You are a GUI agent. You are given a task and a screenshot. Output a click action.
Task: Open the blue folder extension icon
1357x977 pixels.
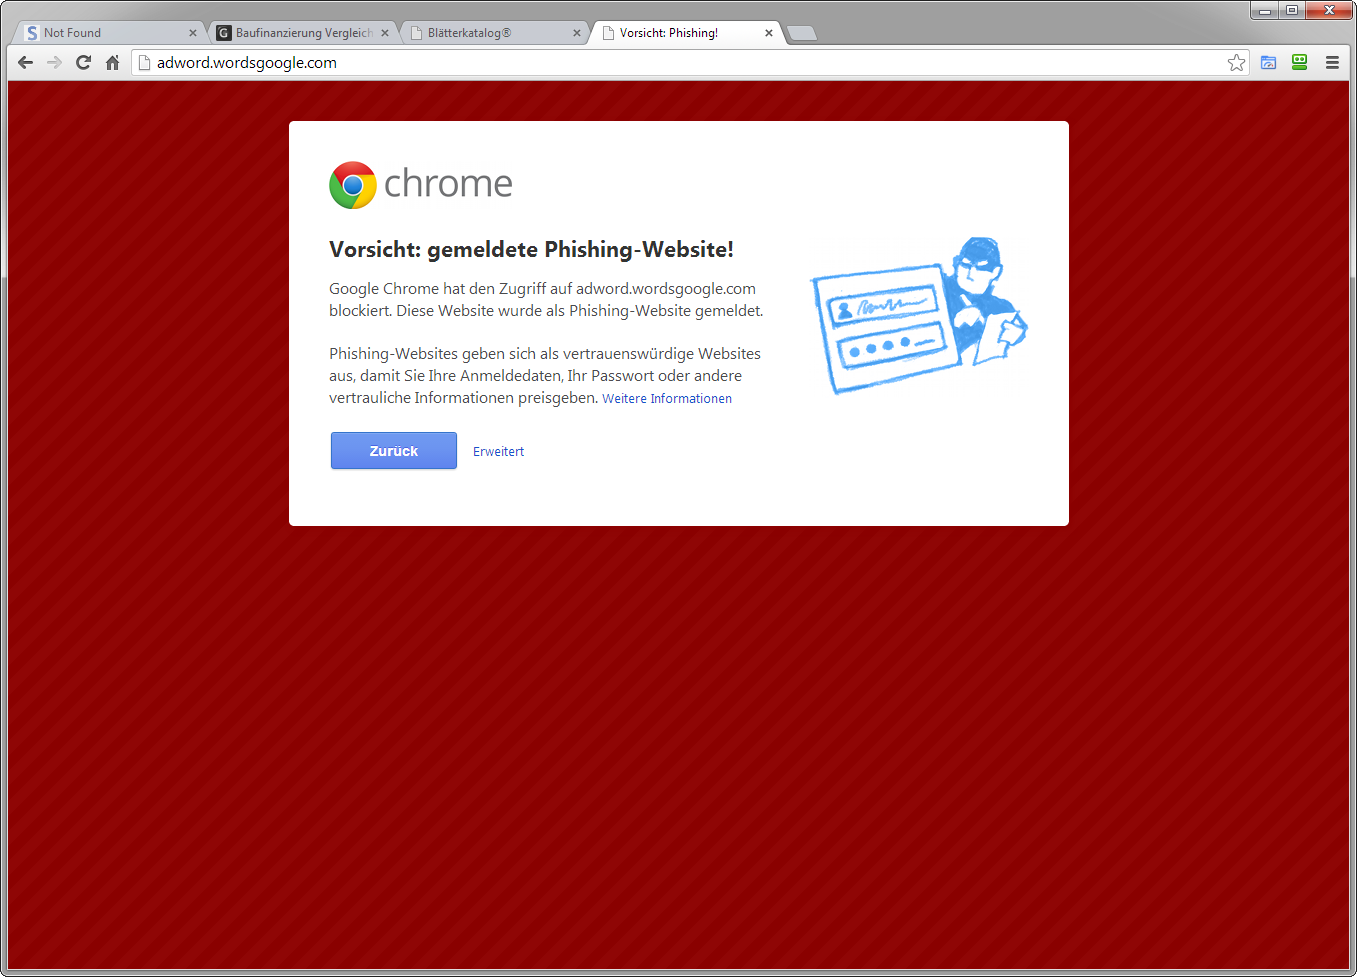[x=1268, y=62]
